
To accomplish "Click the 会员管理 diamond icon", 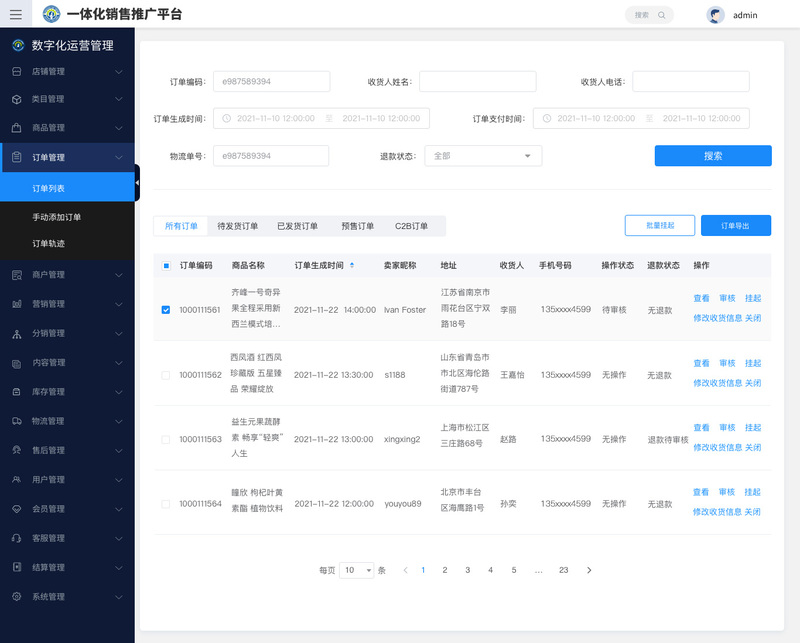I will tap(16, 509).
